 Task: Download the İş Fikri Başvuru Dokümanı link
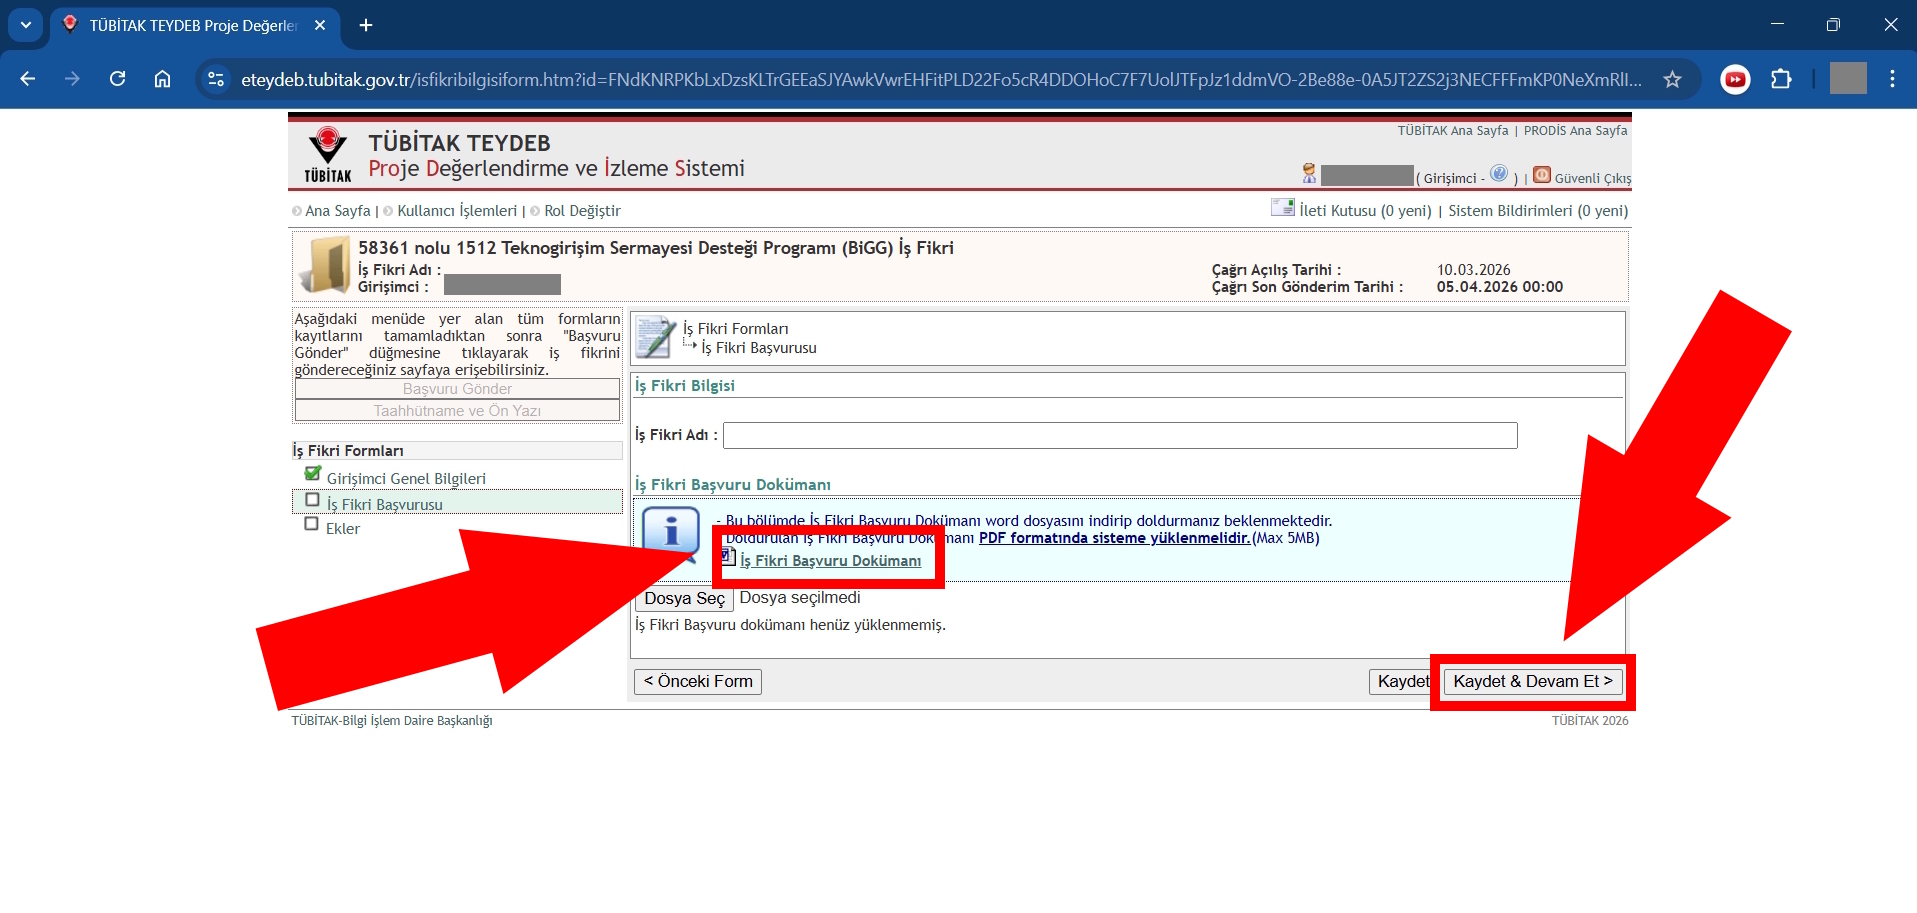click(830, 561)
